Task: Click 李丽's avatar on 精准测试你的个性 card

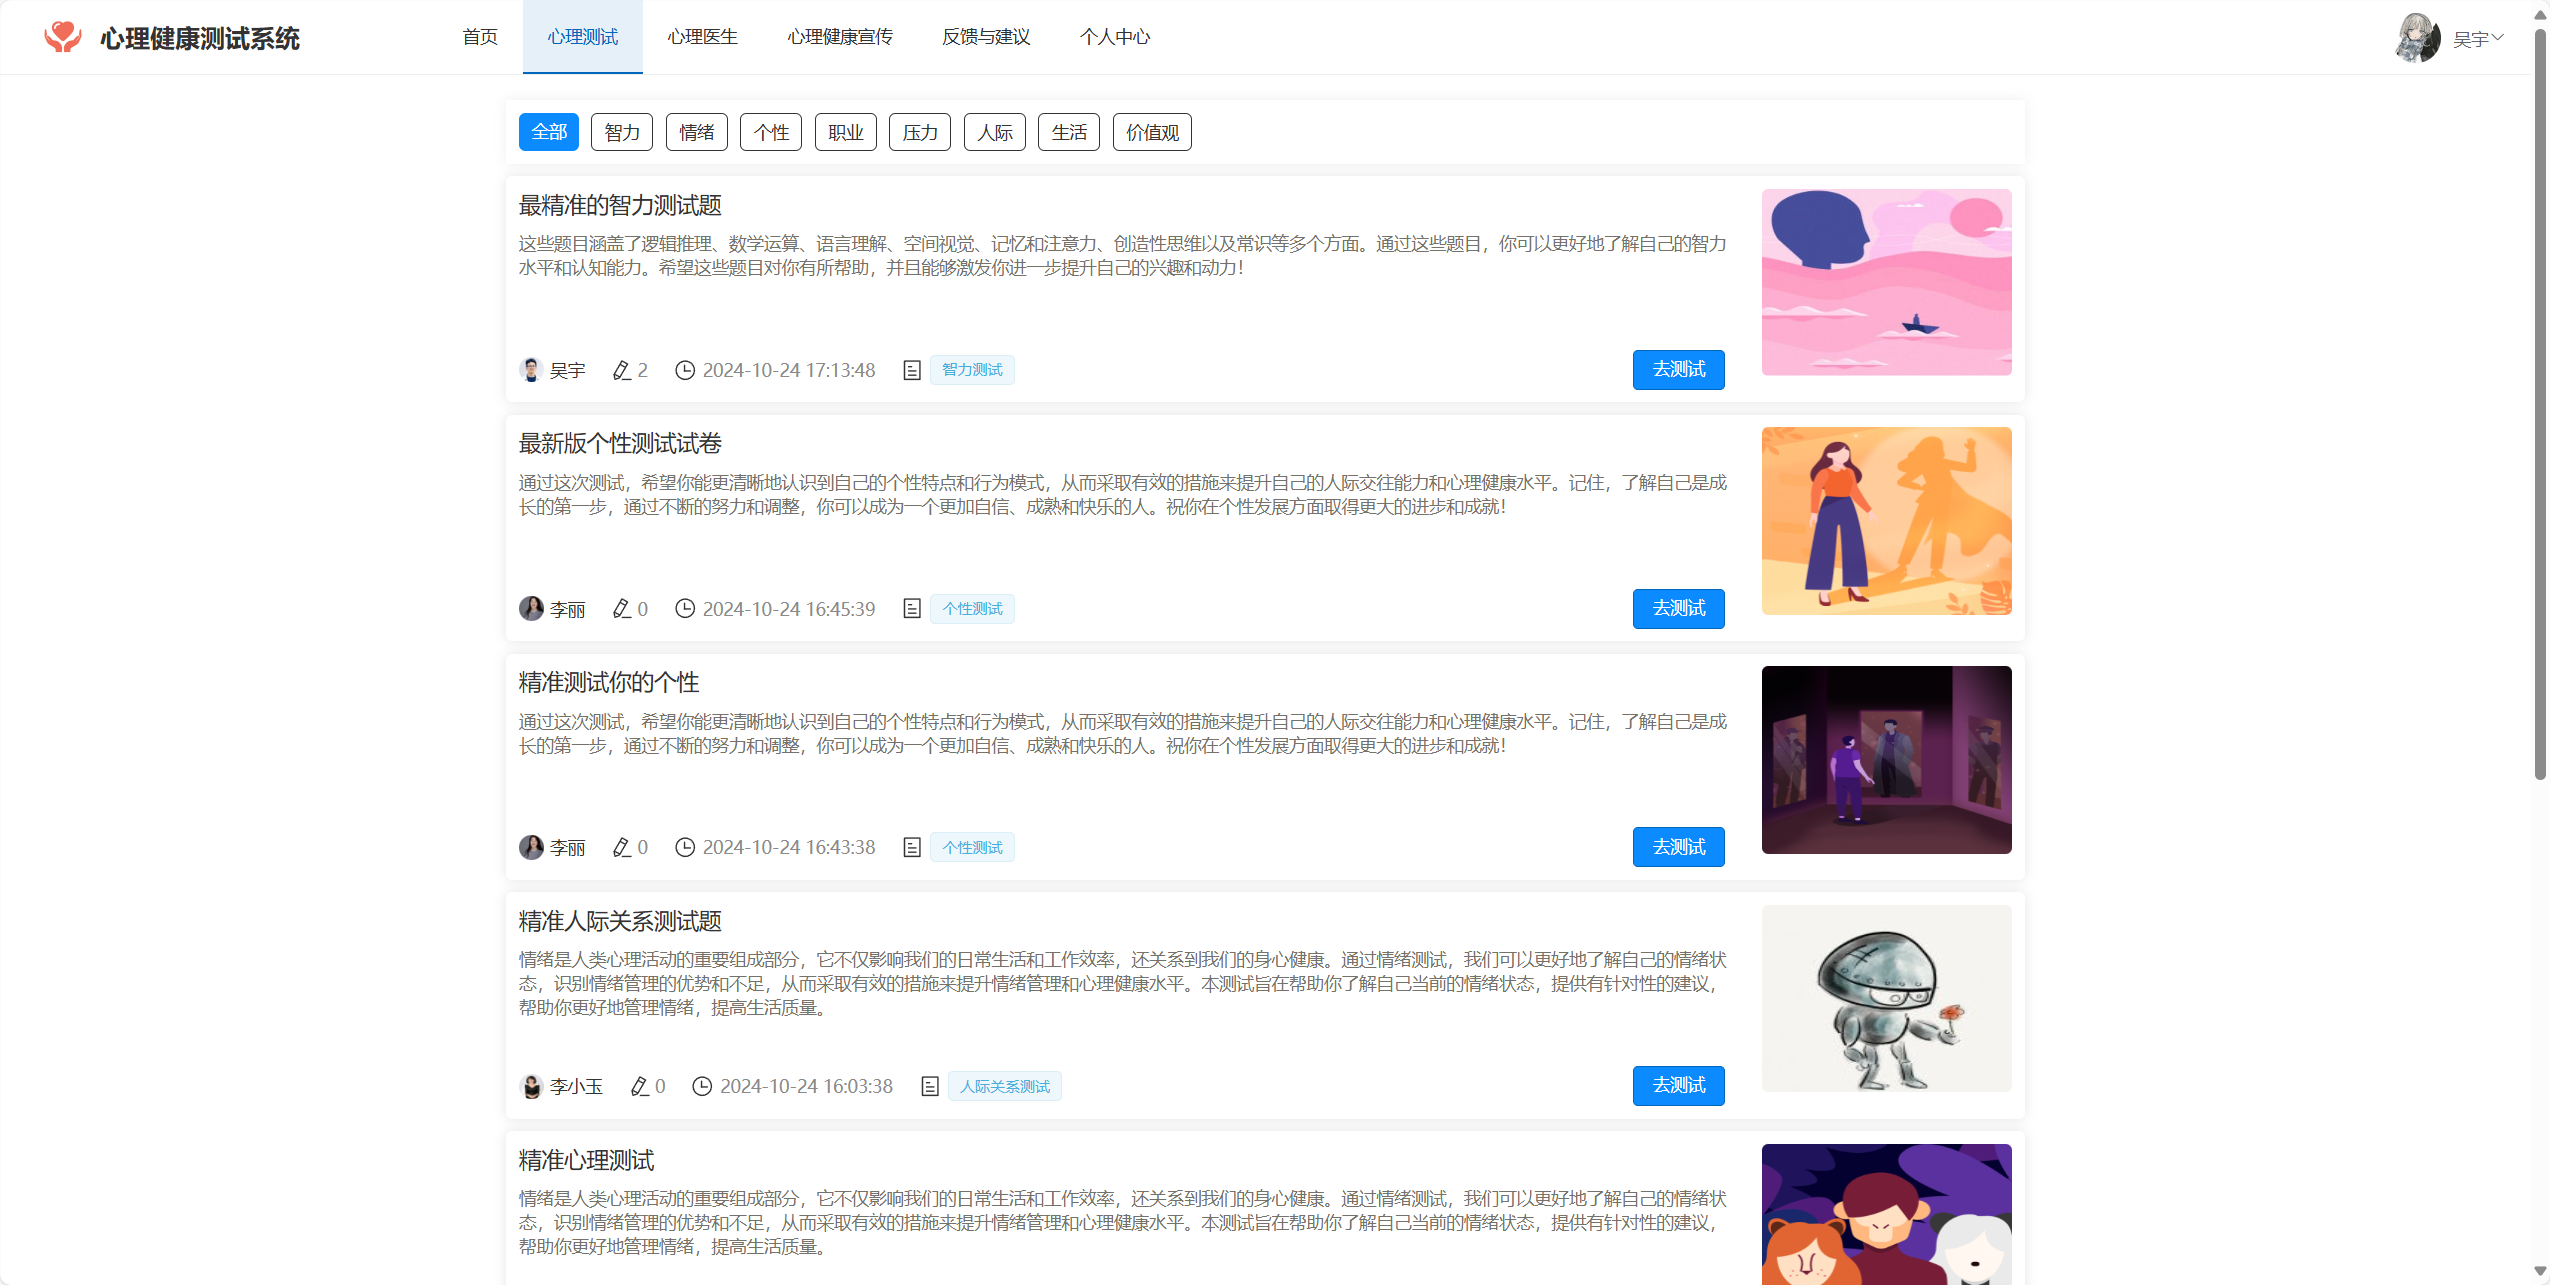Action: point(531,847)
